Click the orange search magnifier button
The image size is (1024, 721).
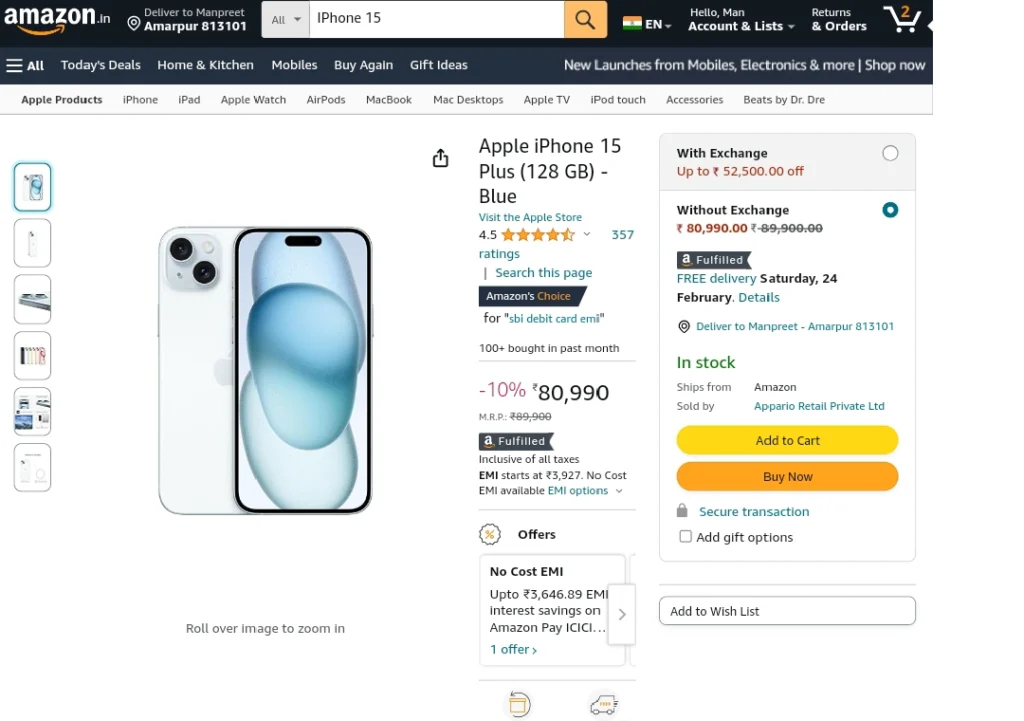585,19
